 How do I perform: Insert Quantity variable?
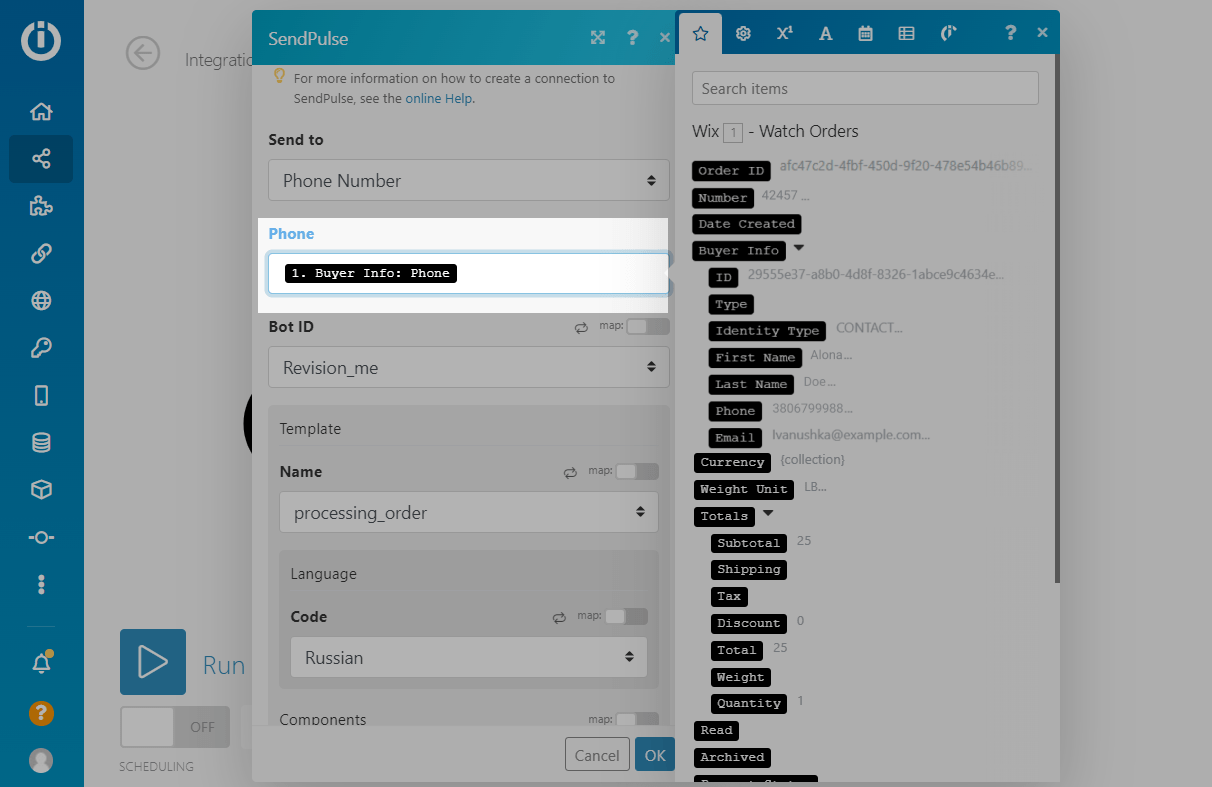tap(749, 704)
